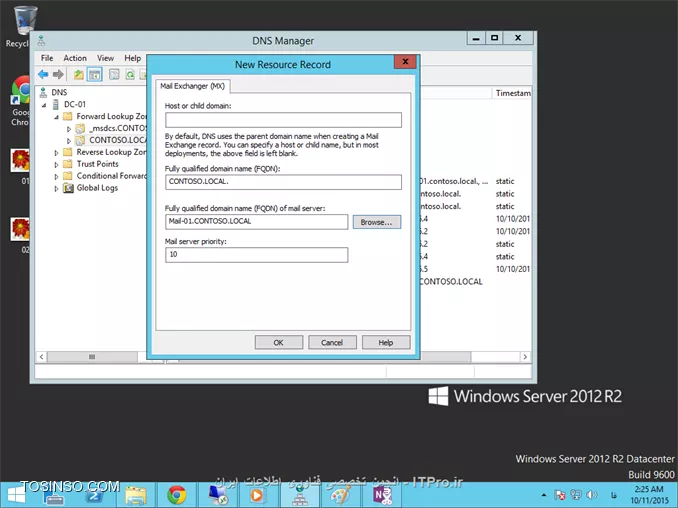Expand the Global Logs node
Screen dimensions: 678x508
(x=56, y=189)
